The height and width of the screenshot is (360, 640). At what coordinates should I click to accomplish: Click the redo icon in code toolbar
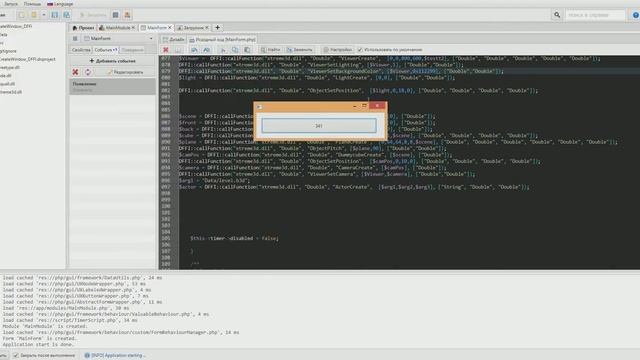pyautogui.click(x=207, y=50)
